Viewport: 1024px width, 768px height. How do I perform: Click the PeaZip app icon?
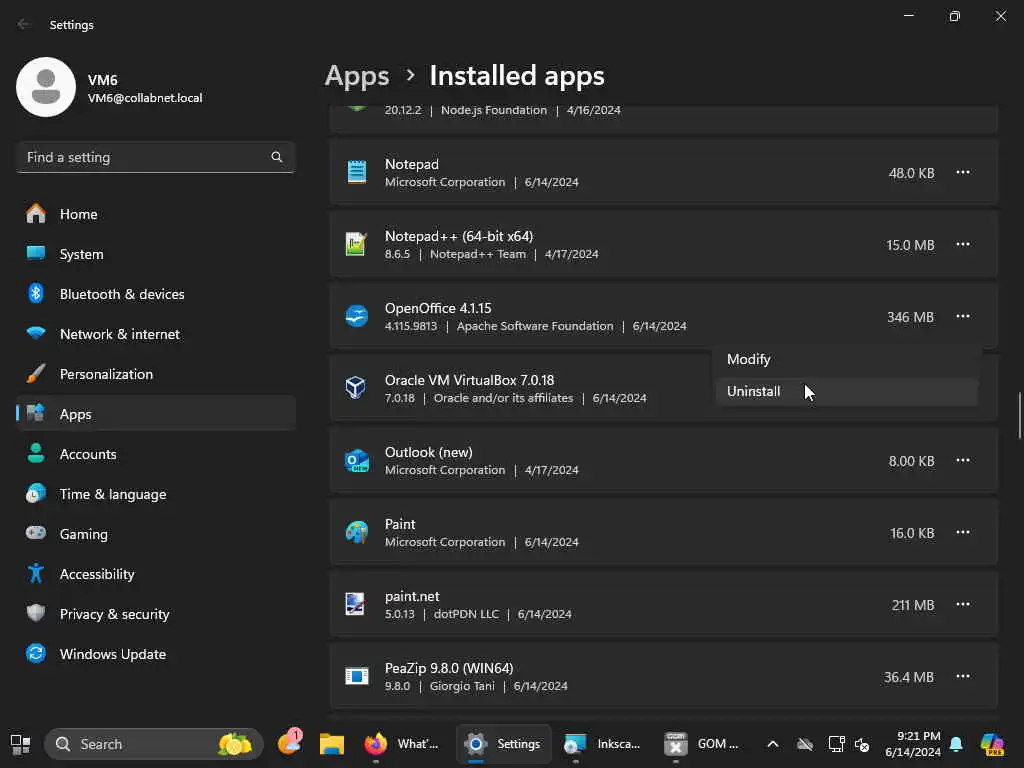(356, 676)
